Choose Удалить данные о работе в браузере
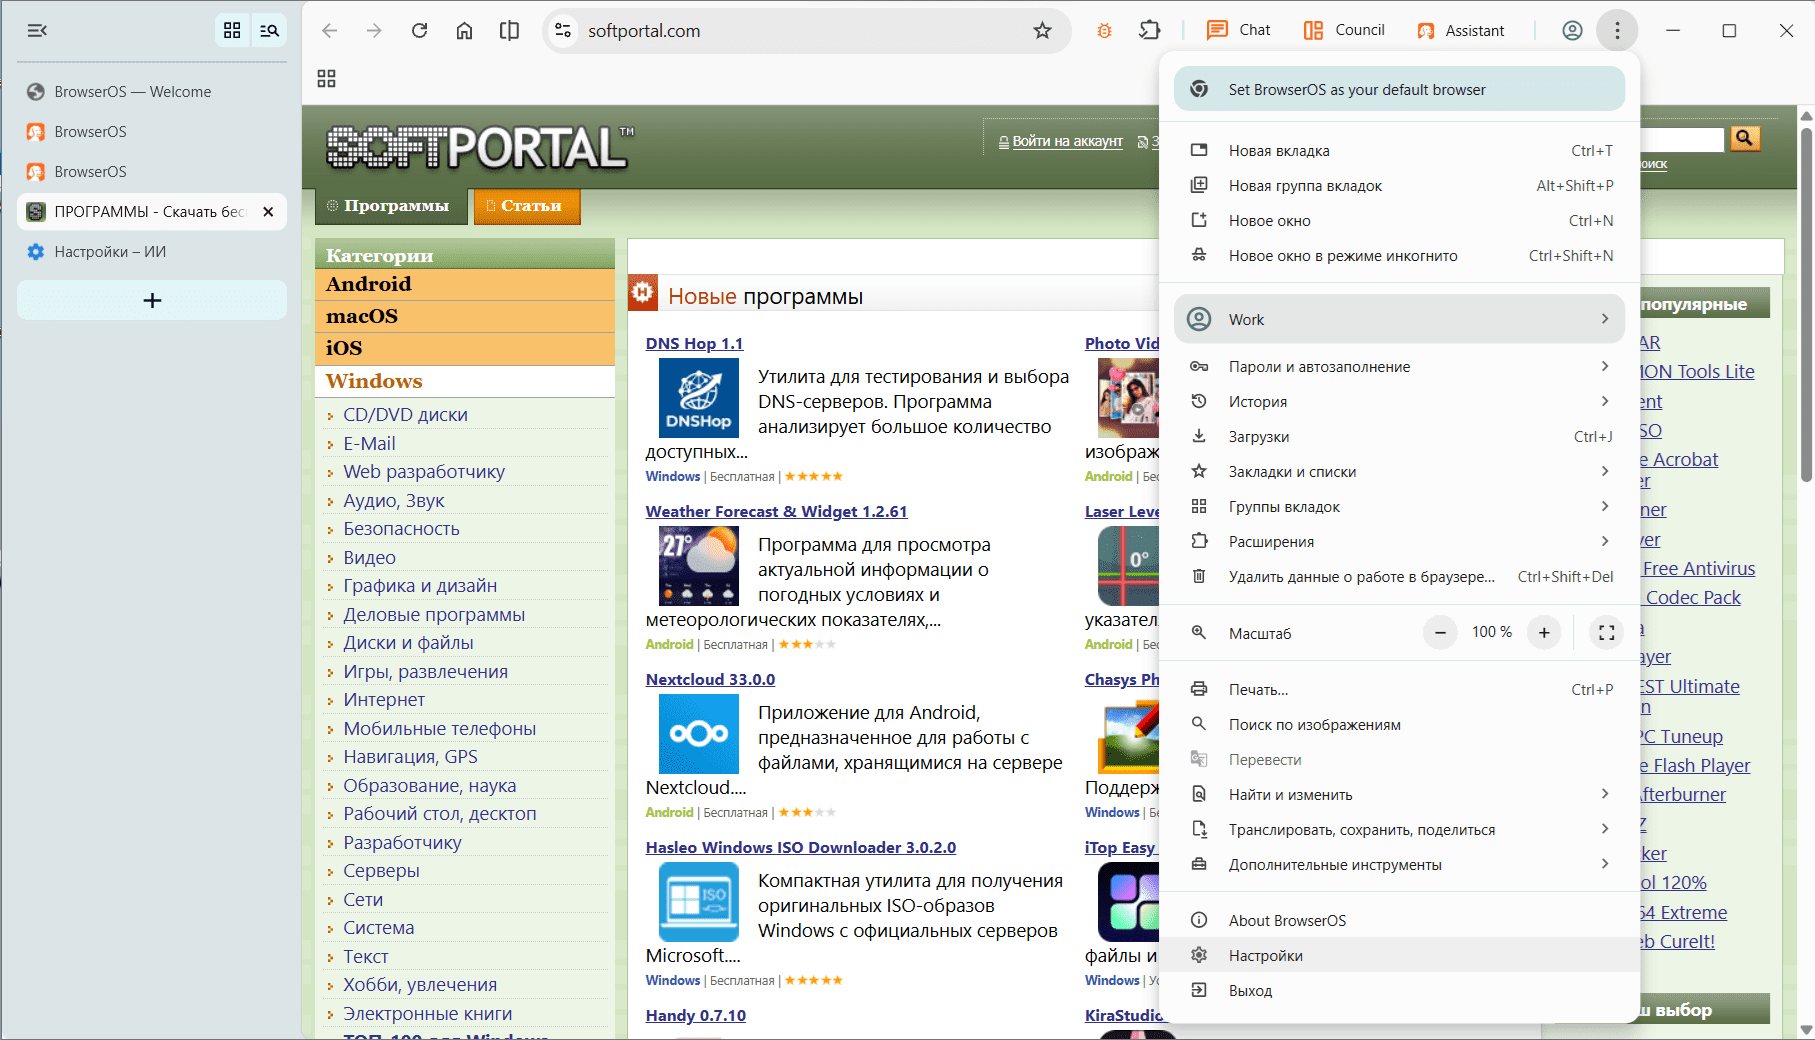This screenshot has width=1815, height=1040. (1399, 577)
